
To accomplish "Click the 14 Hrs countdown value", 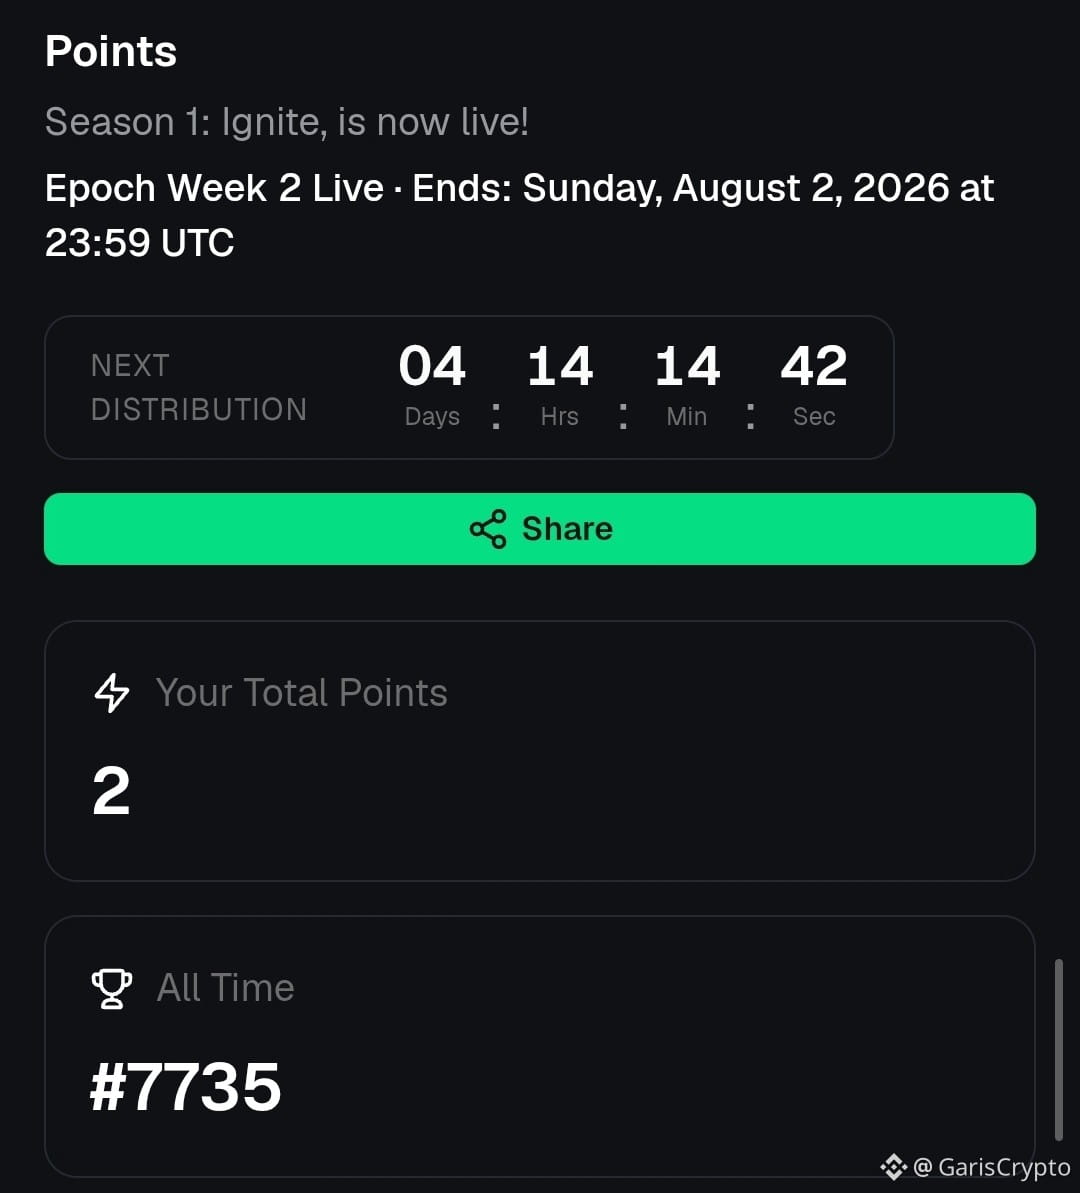I will [560, 366].
